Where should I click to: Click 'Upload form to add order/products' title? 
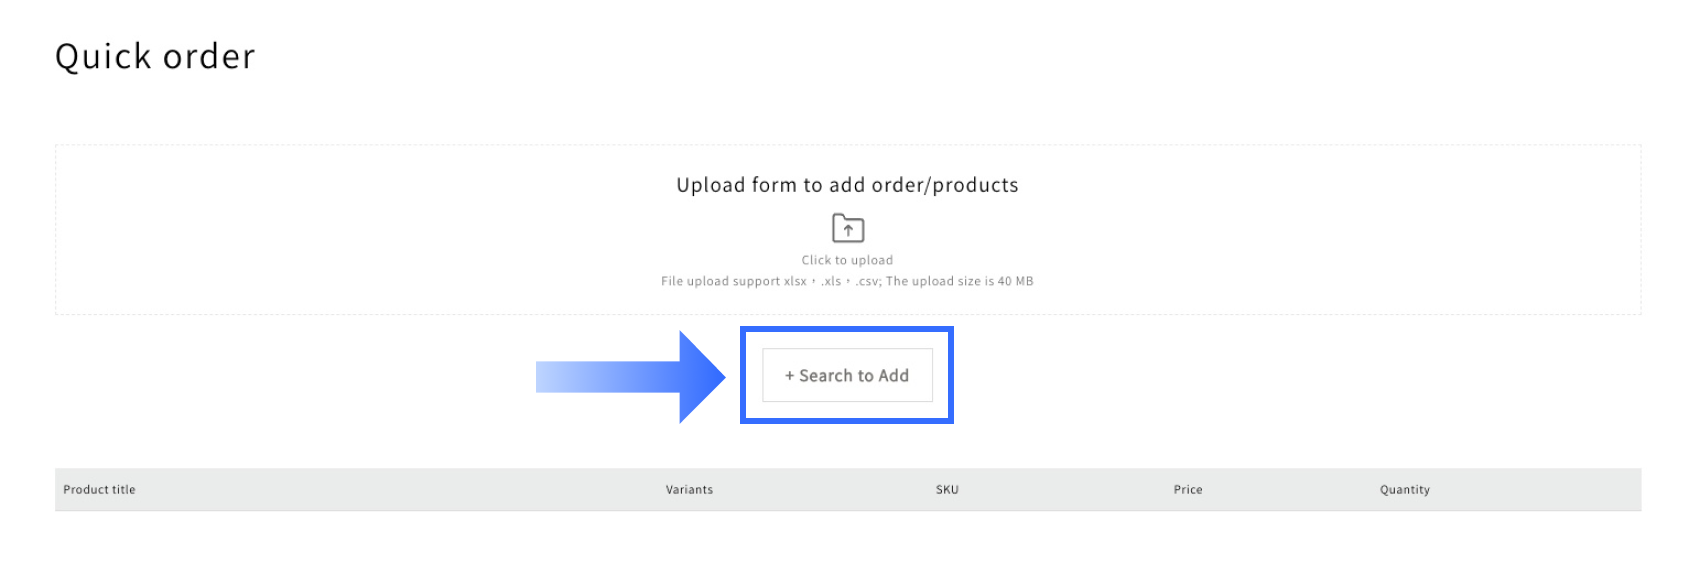(847, 185)
